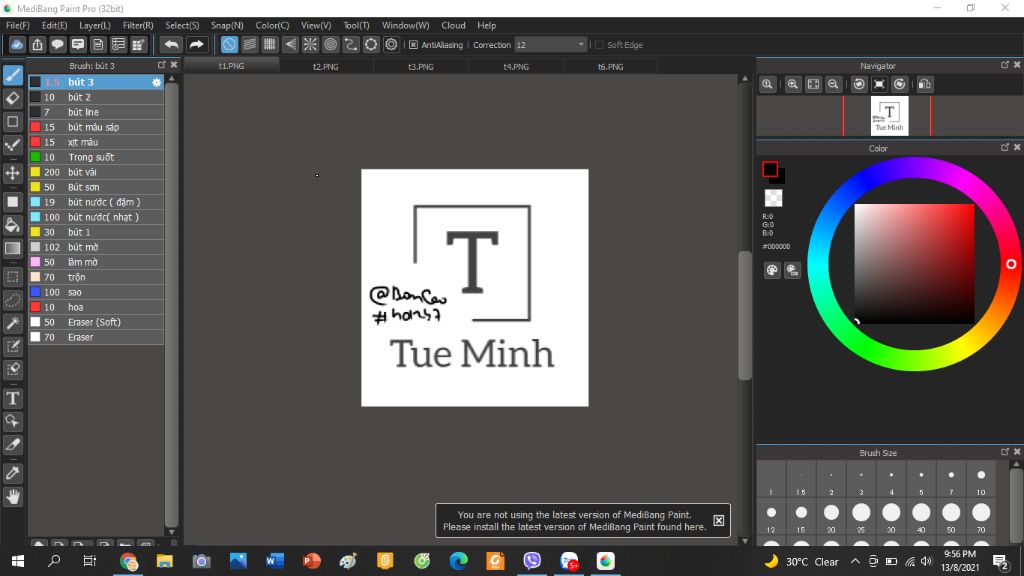Screen dimensions: 1024x576
Task: Select the Gradient tool
Action: point(12,248)
